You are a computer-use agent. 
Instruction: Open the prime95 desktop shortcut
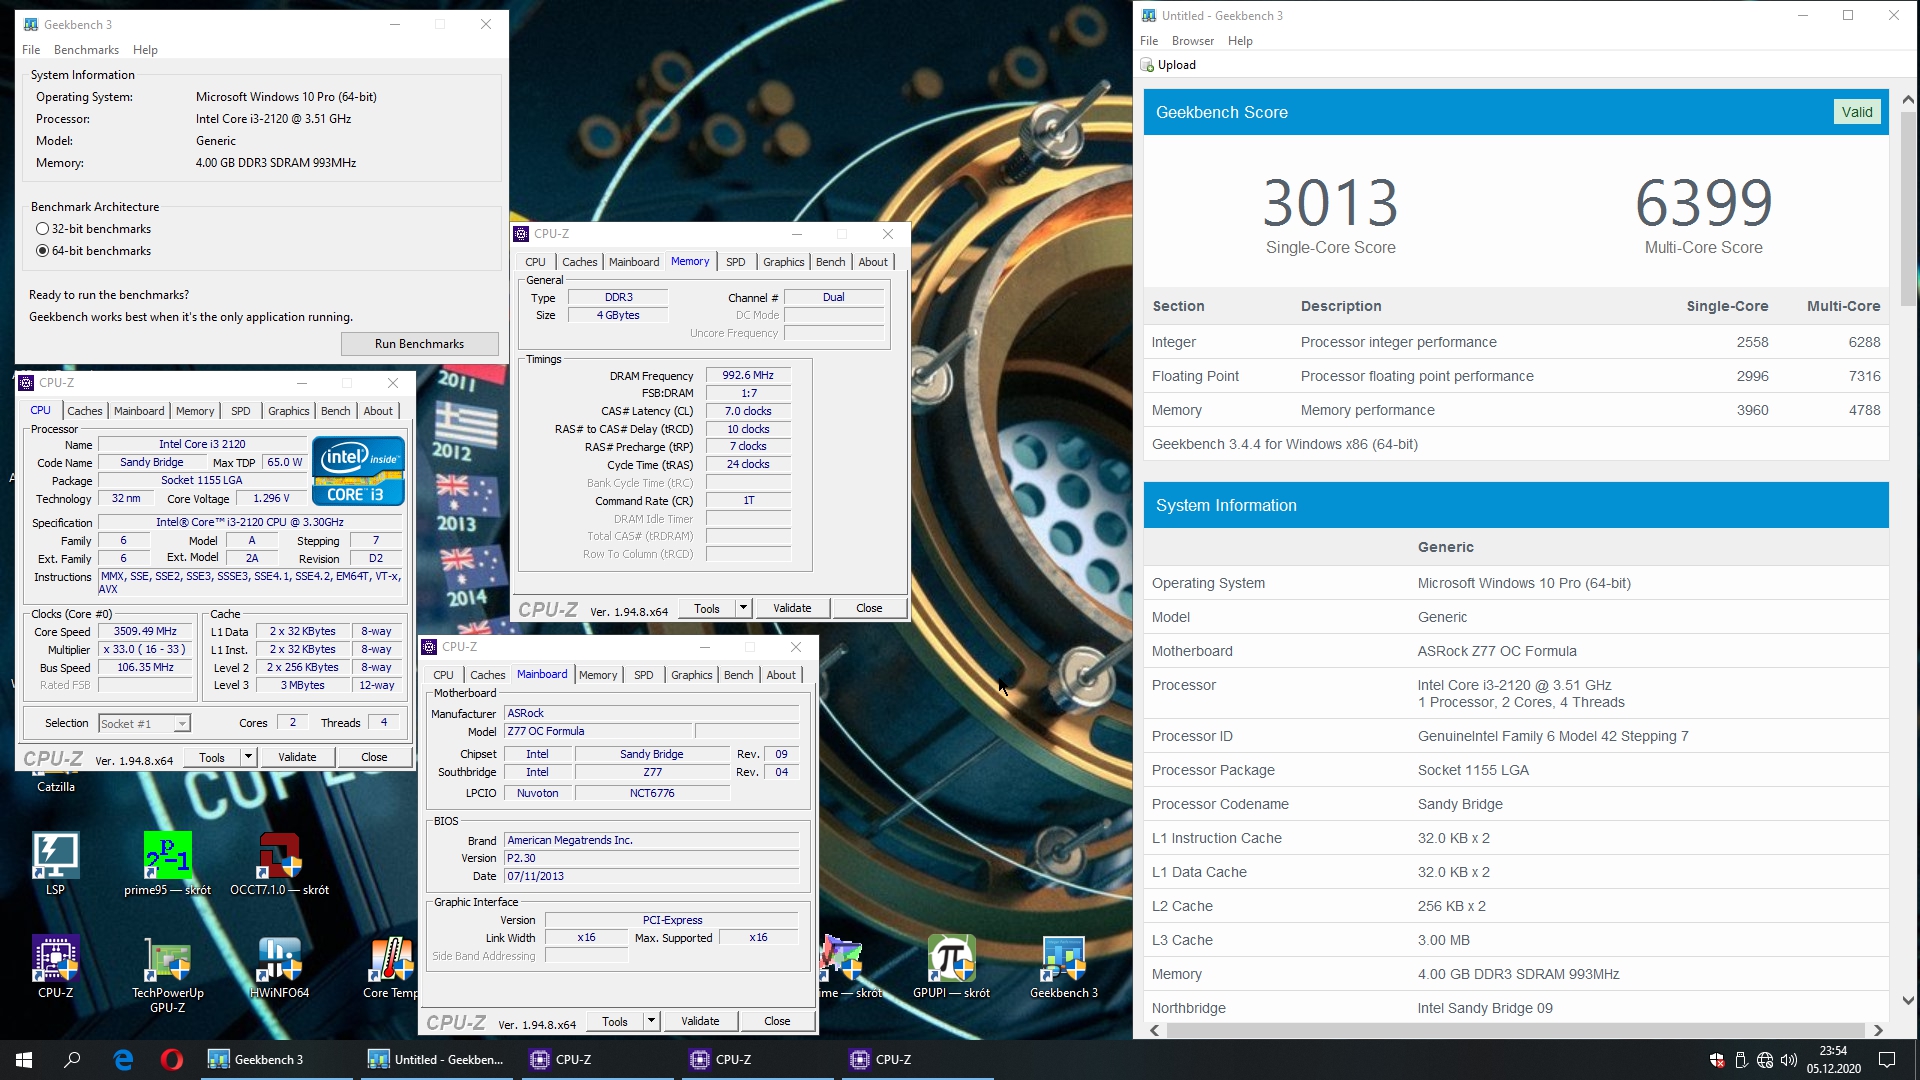(x=167, y=864)
